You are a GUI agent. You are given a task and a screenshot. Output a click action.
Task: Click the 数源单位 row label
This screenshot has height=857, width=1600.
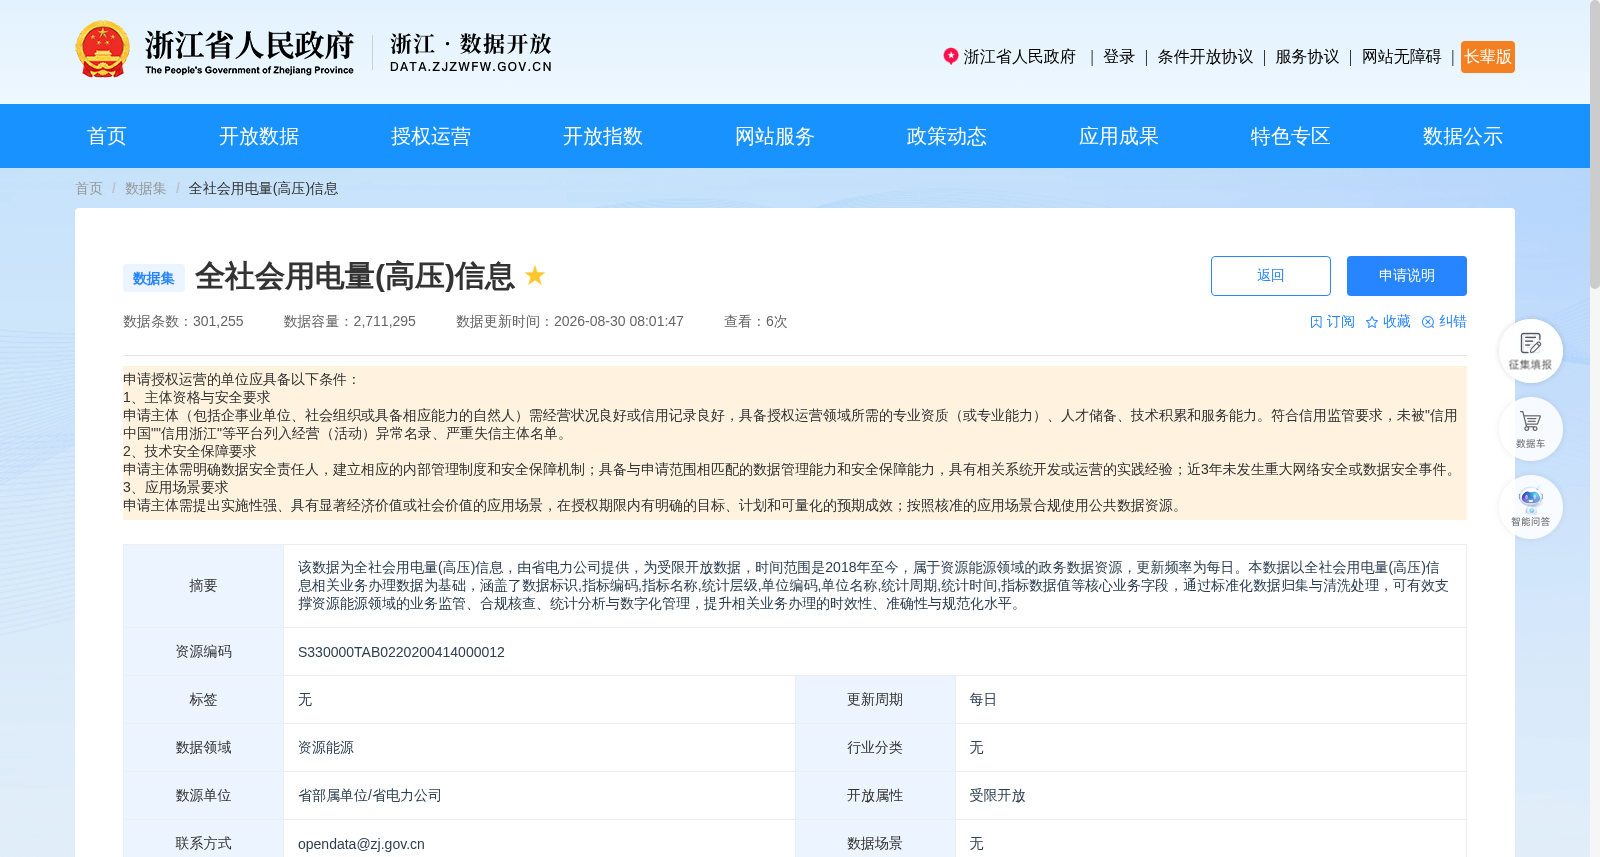(x=203, y=796)
